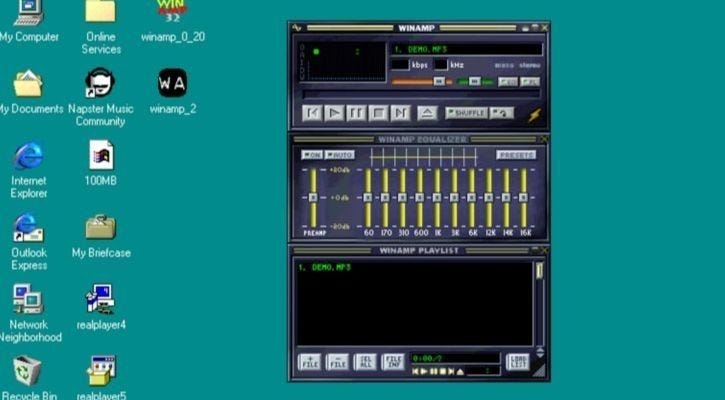Toggle the PL playlist button in main window
Viewport: 725px width, 400px height.
pos(530,82)
